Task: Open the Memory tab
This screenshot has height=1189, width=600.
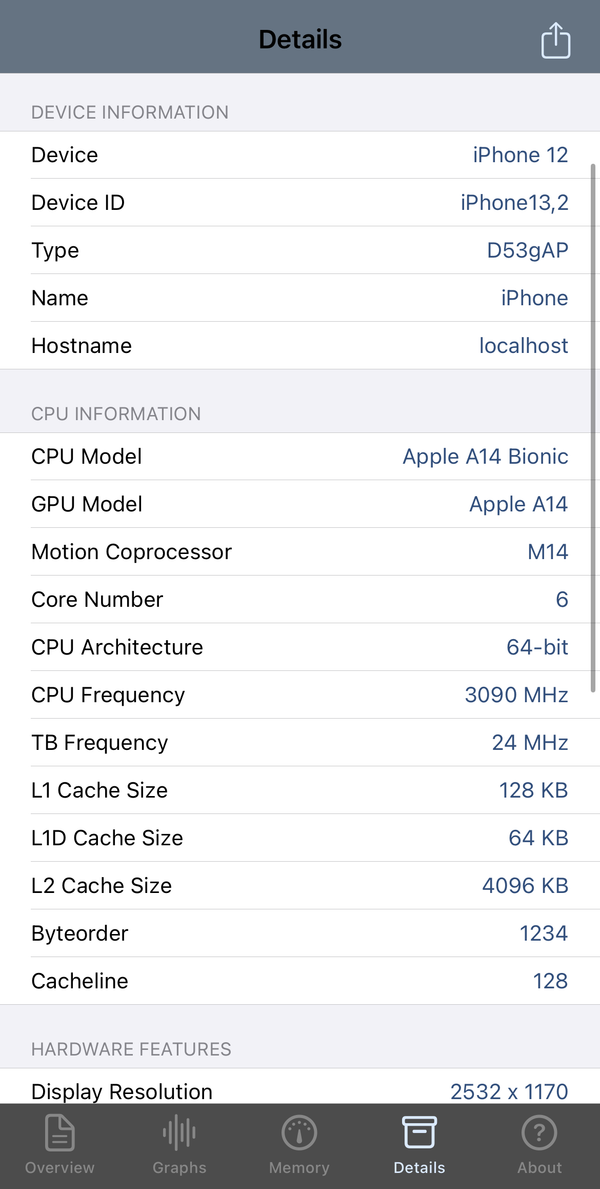Action: (x=300, y=1144)
